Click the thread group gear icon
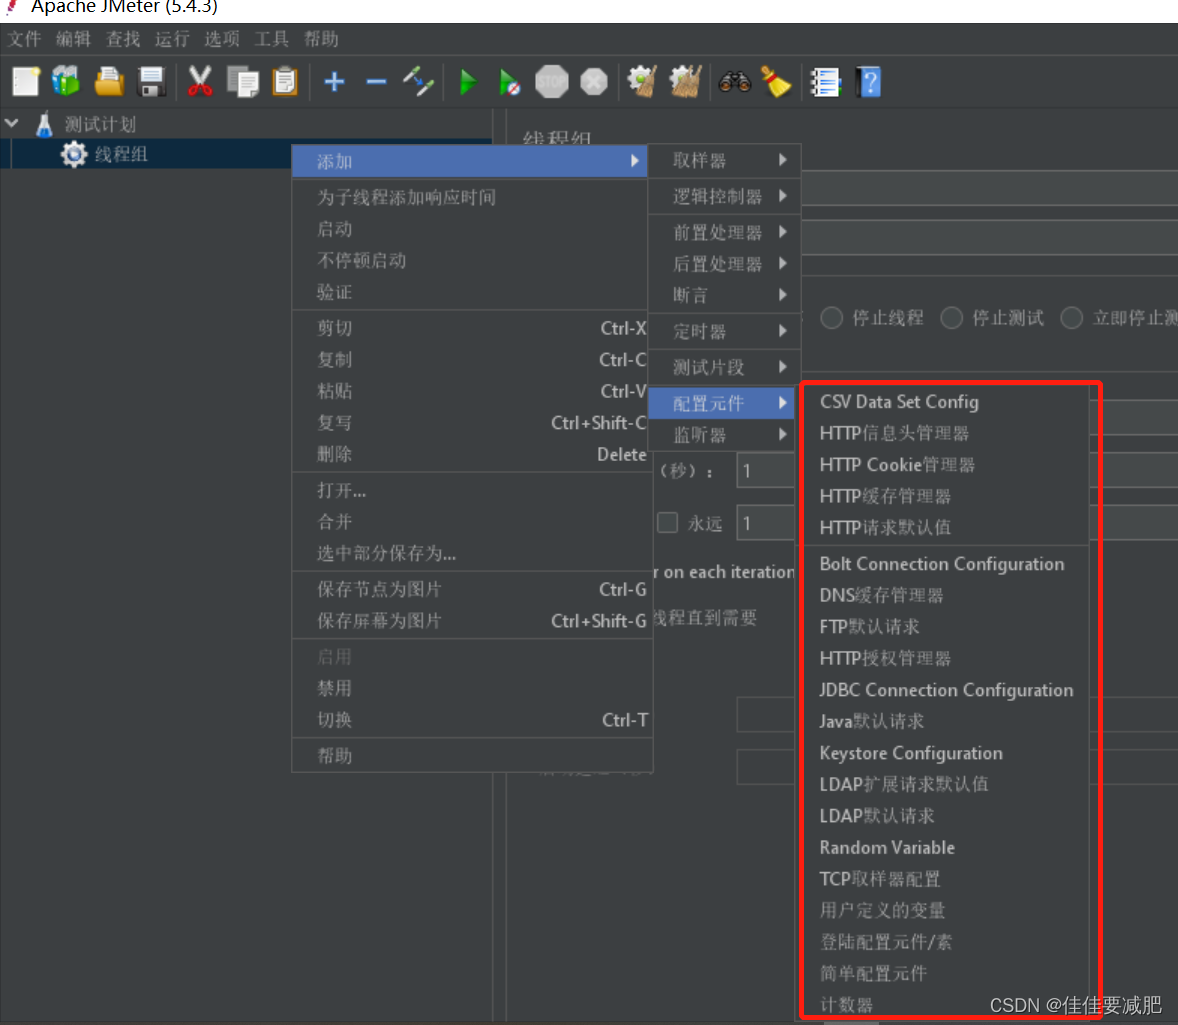Screen dimensions: 1178x1025 click(74, 154)
